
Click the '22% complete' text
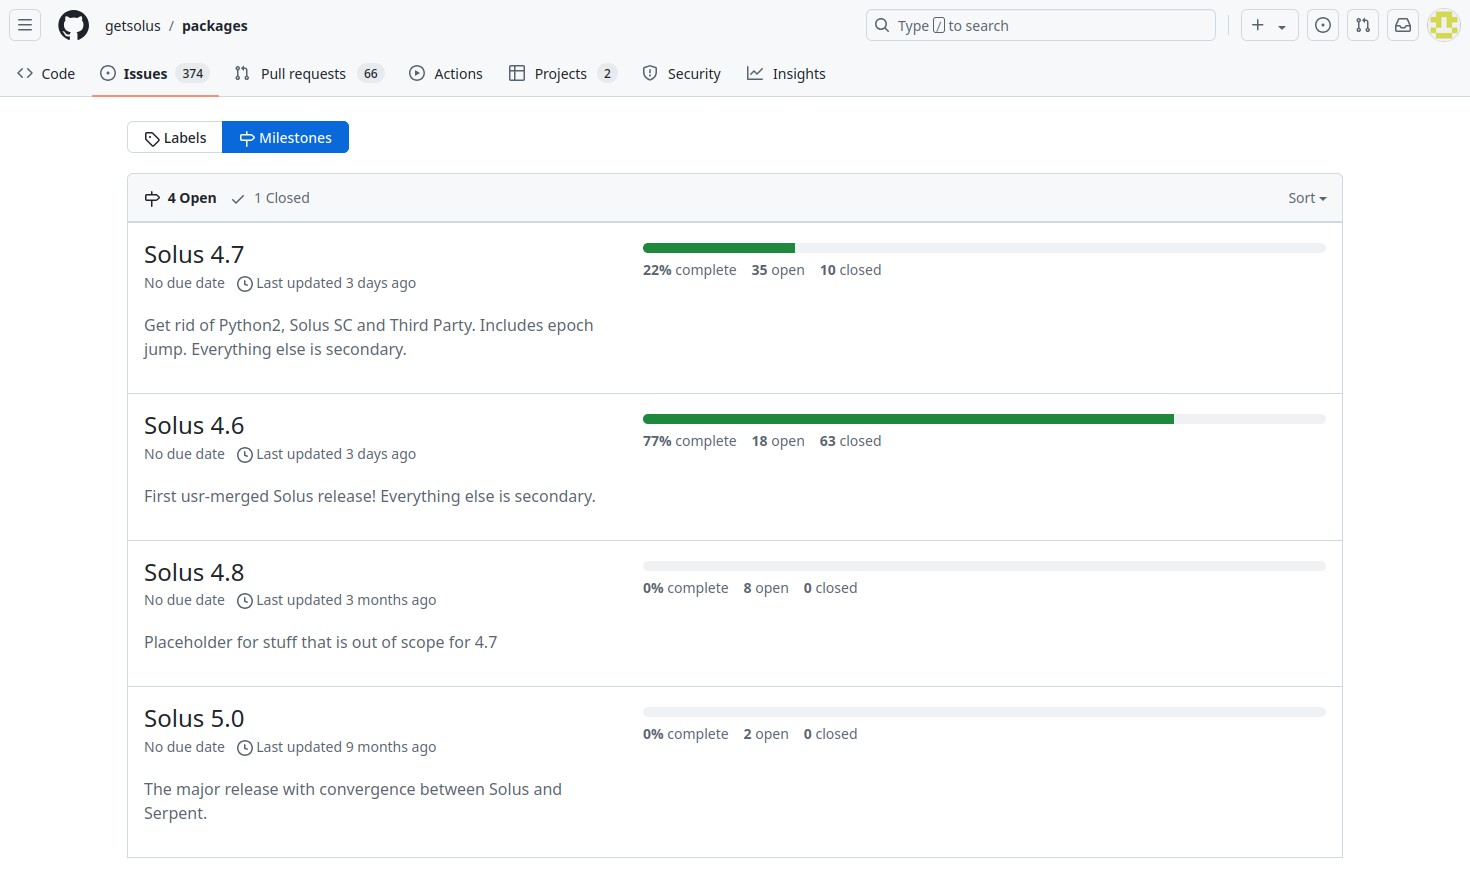(689, 270)
